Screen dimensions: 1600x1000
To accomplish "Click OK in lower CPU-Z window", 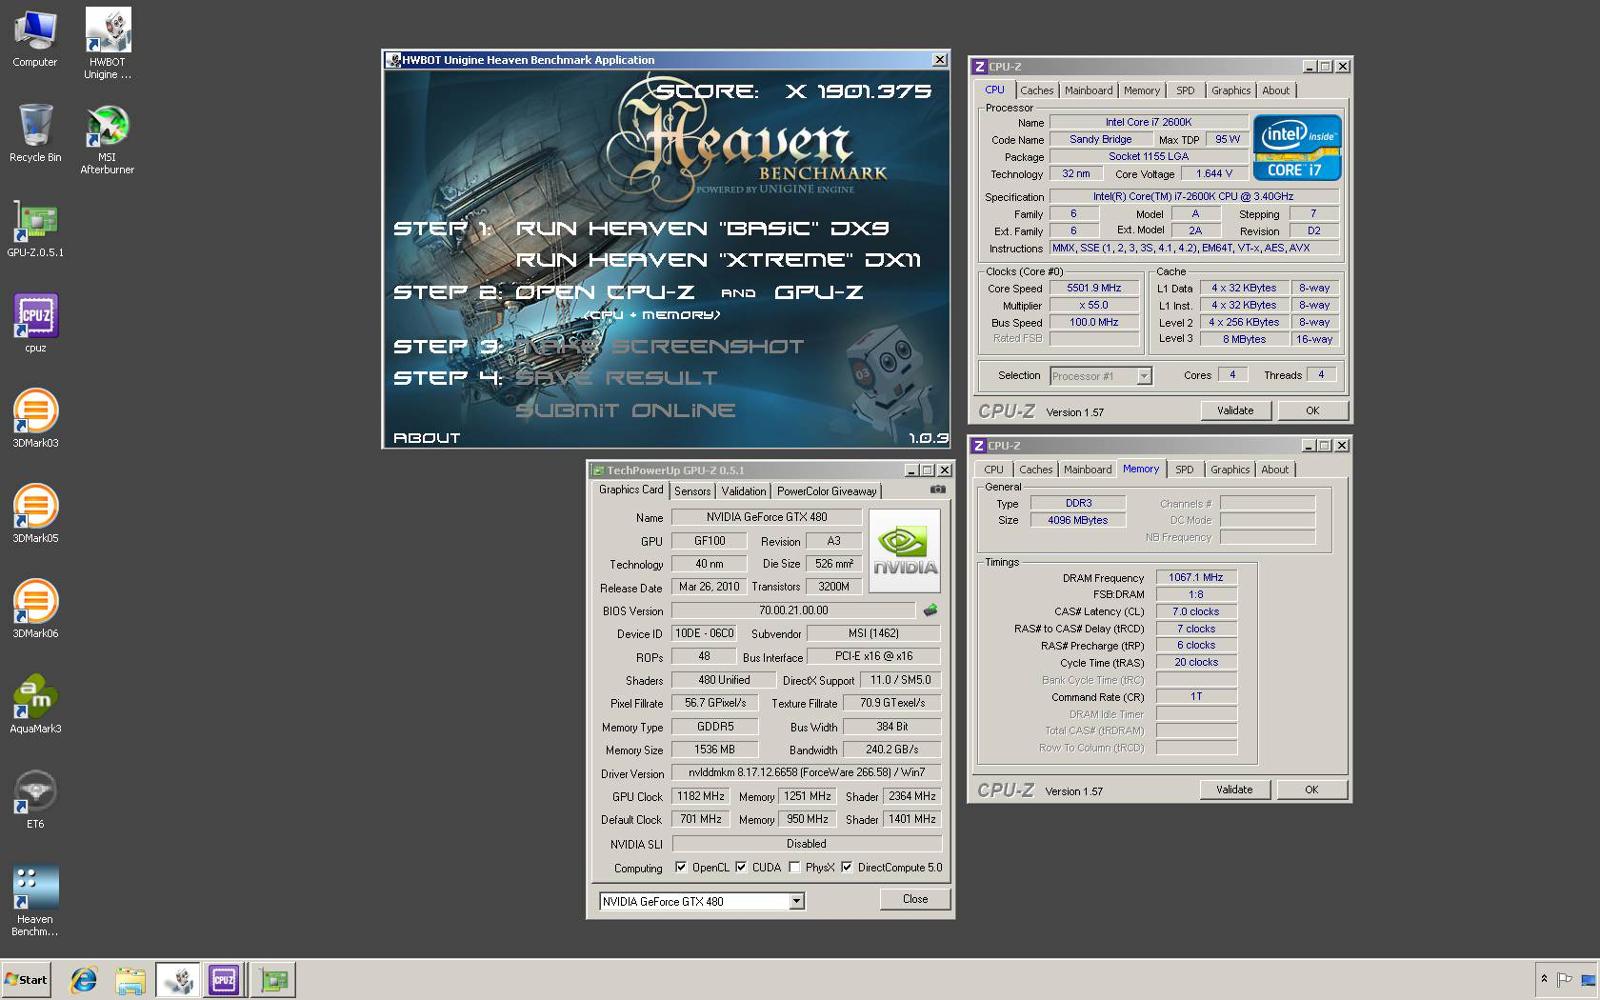I will (x=1312, y=789).
